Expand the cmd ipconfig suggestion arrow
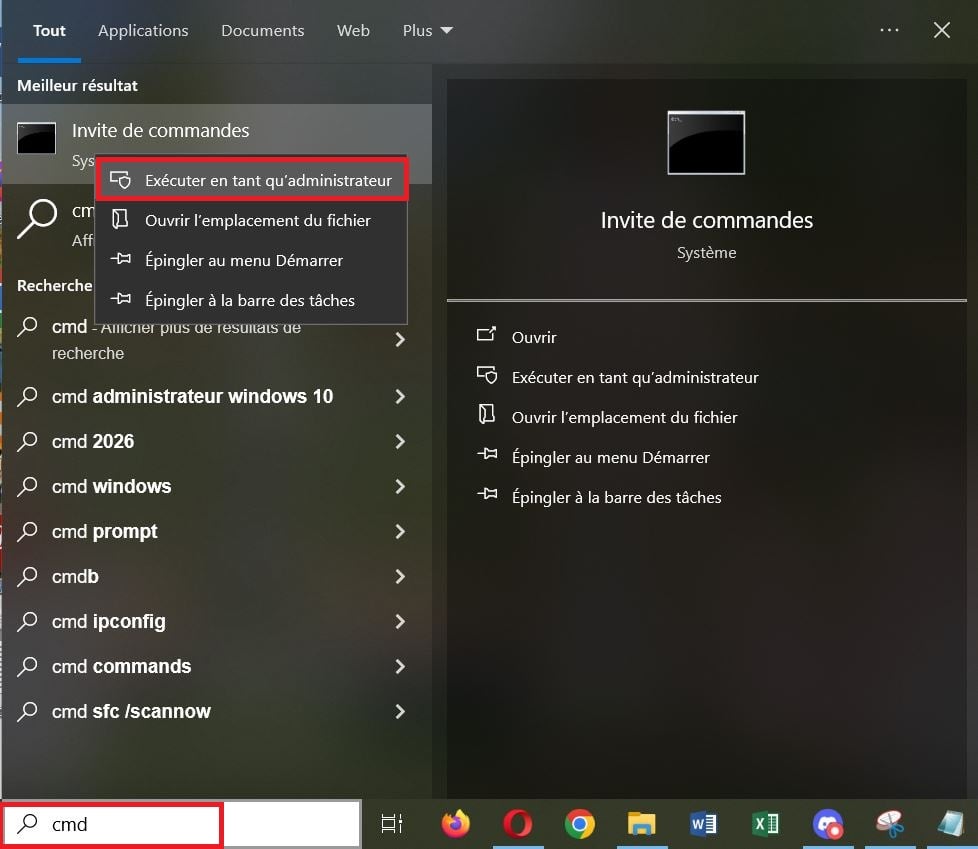The width and height of the screenshot is (978, 849). 400,621
